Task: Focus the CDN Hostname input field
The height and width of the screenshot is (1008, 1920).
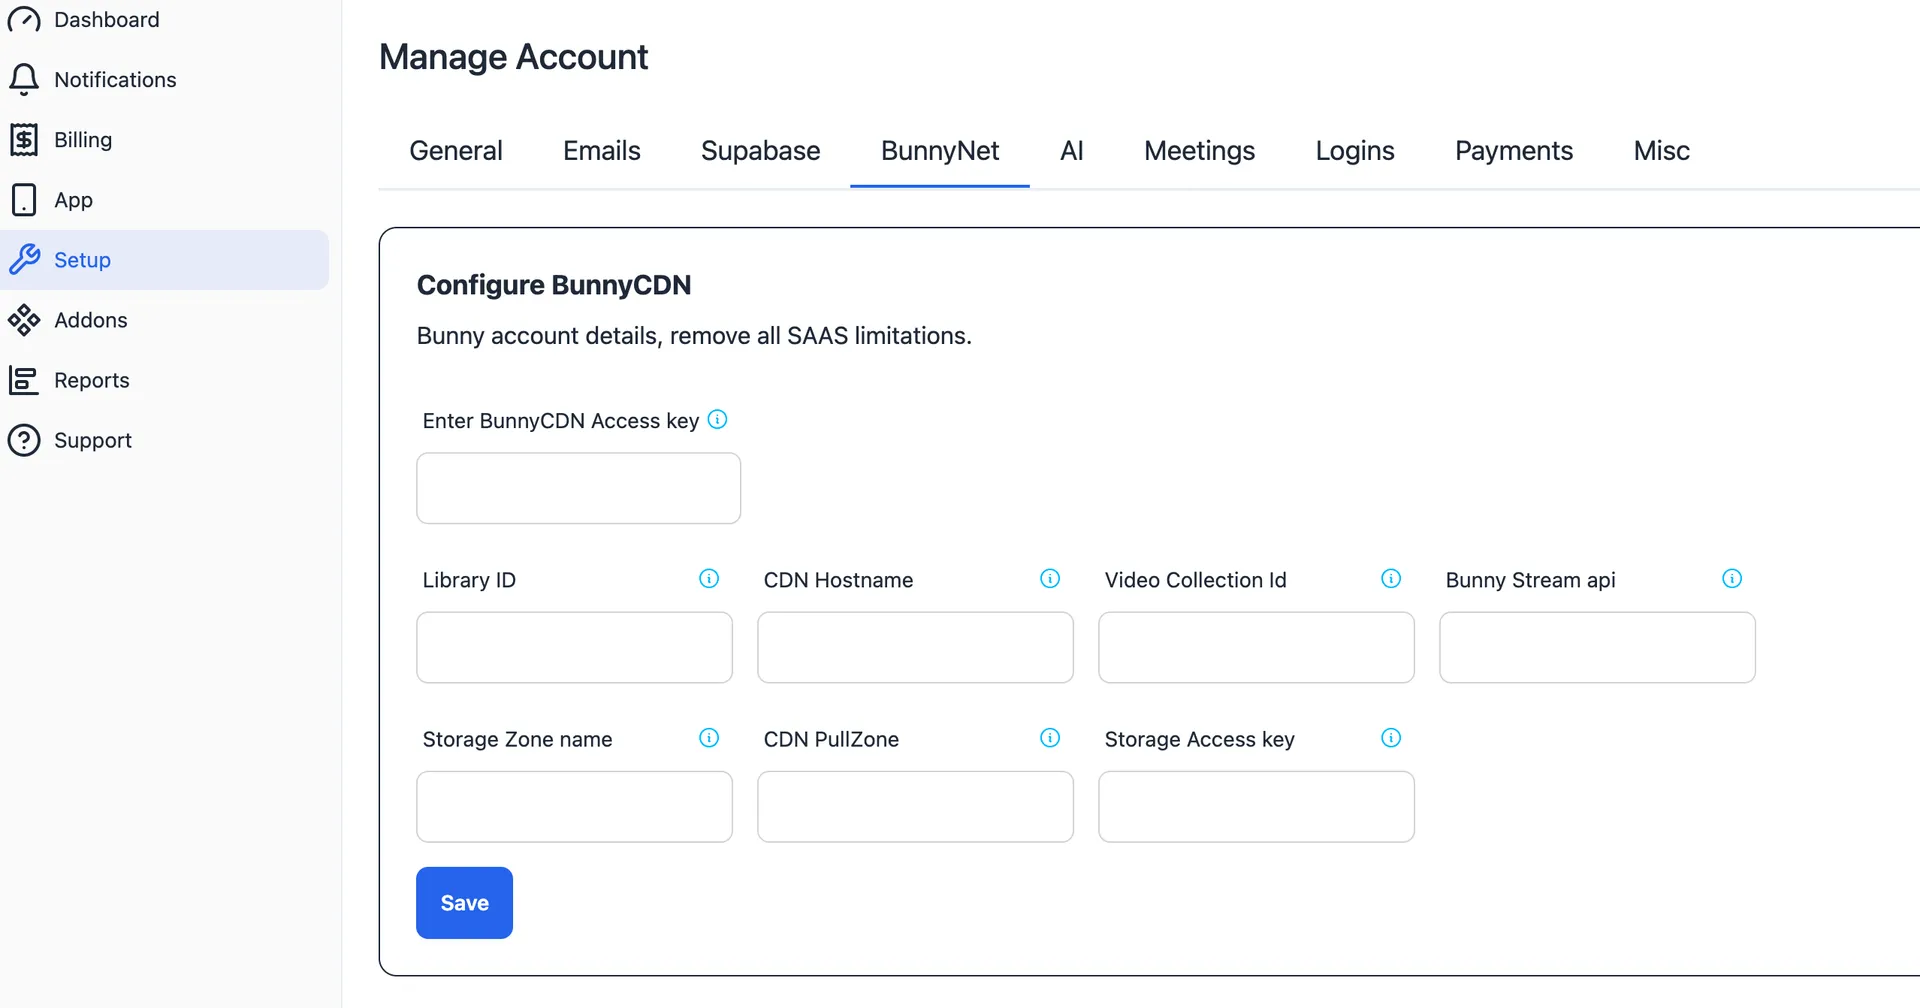Action: click(x=916, y=647)
